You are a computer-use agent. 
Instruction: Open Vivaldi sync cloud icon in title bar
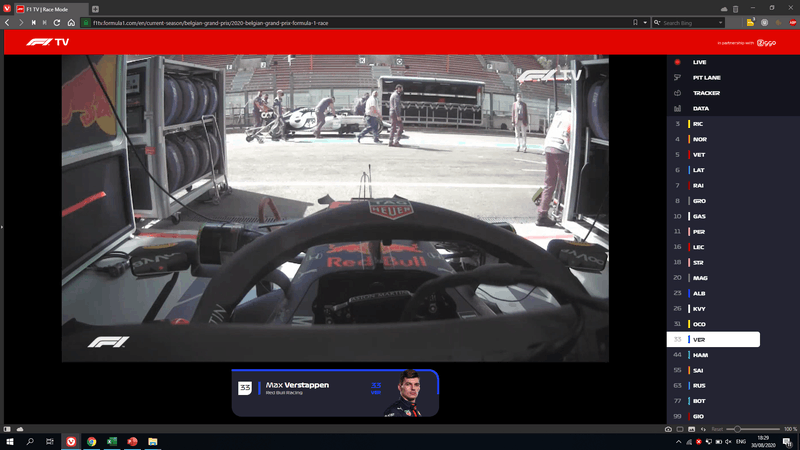tap(724, 9)
